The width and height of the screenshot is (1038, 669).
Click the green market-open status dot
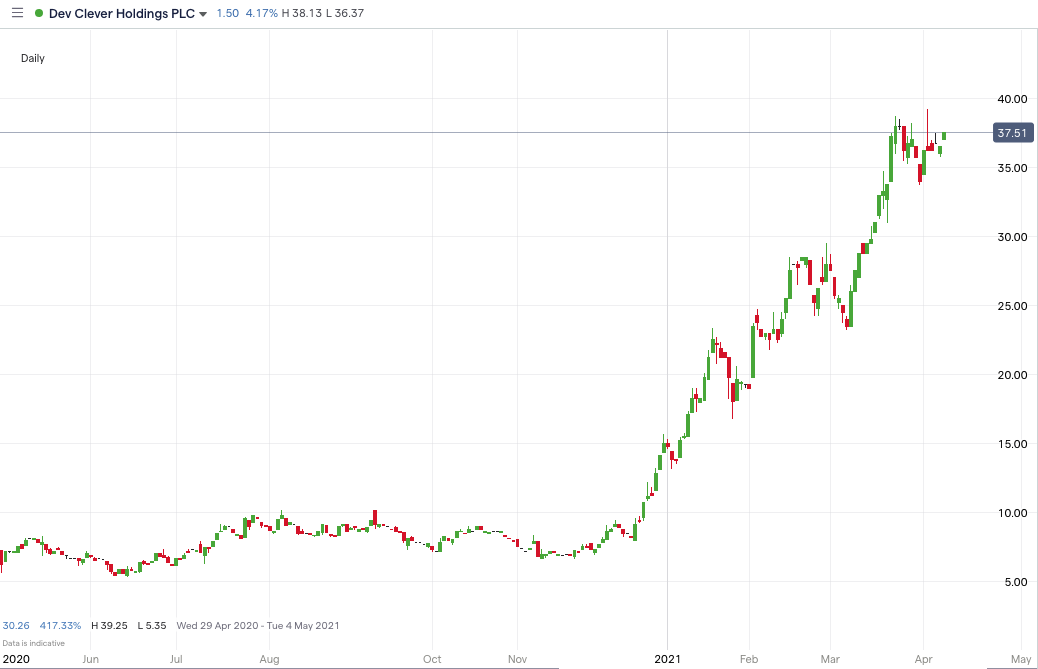point(37,13)
